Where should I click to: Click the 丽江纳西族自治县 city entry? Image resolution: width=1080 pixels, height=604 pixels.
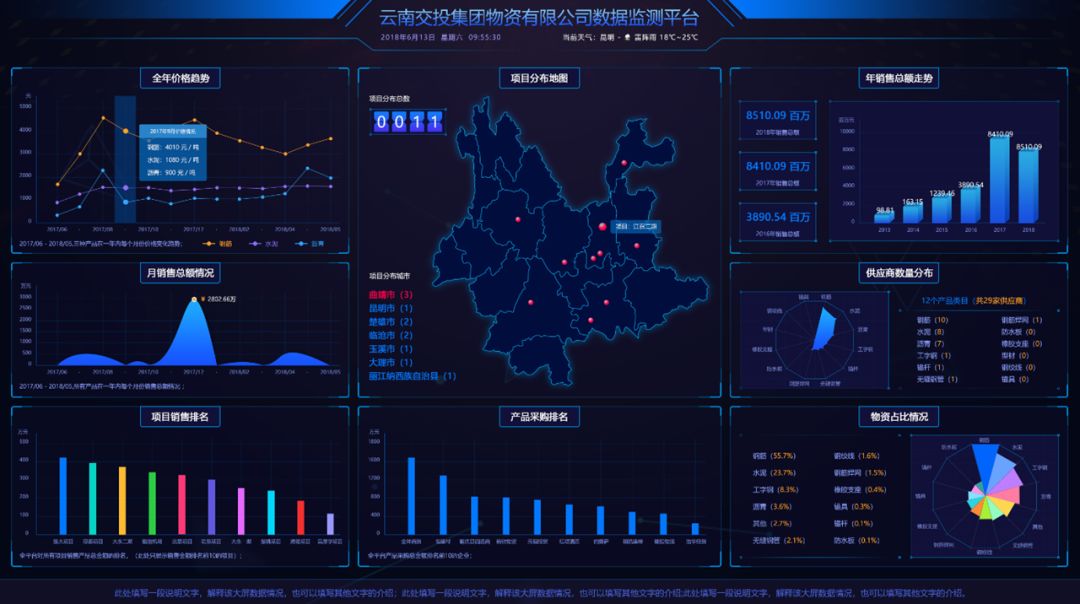pos(412,377)
